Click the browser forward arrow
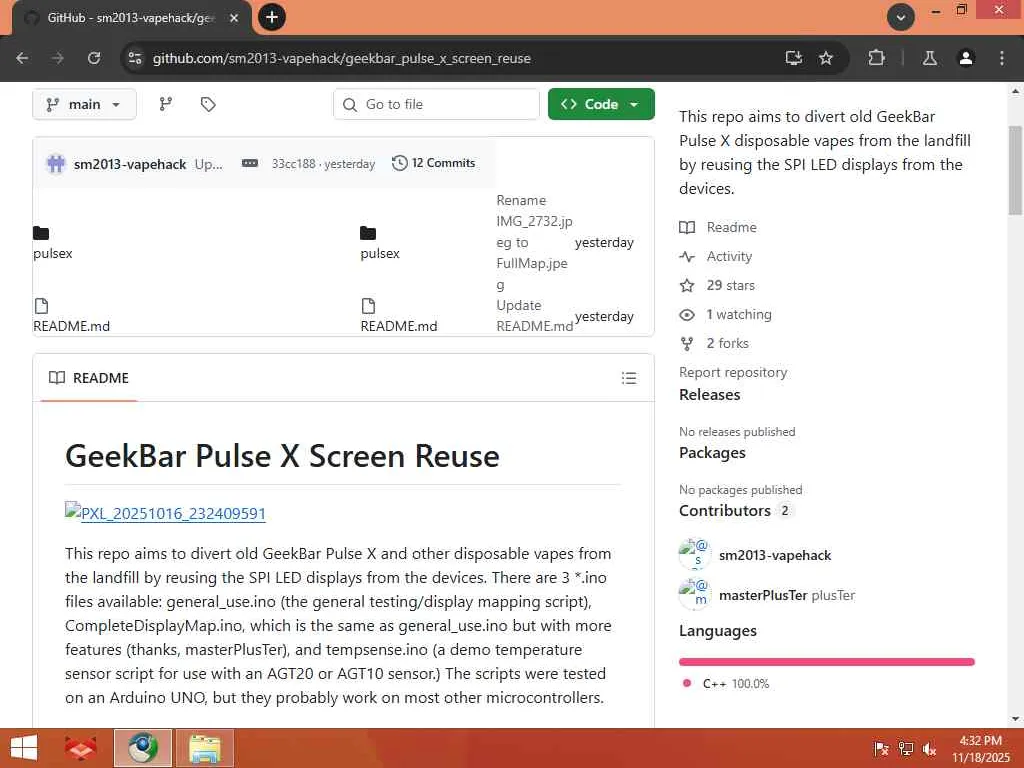 [x=58, y=58]
